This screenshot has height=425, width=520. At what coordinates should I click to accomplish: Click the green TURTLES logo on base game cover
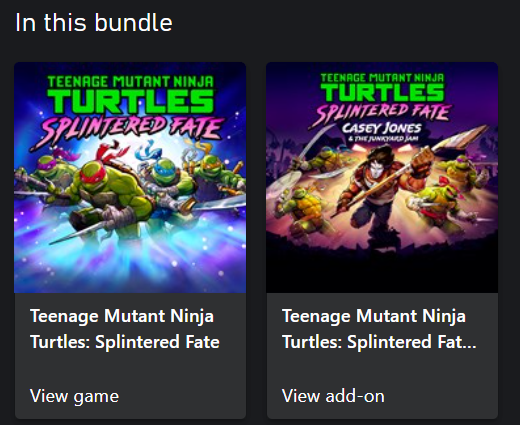click(131, 101)
